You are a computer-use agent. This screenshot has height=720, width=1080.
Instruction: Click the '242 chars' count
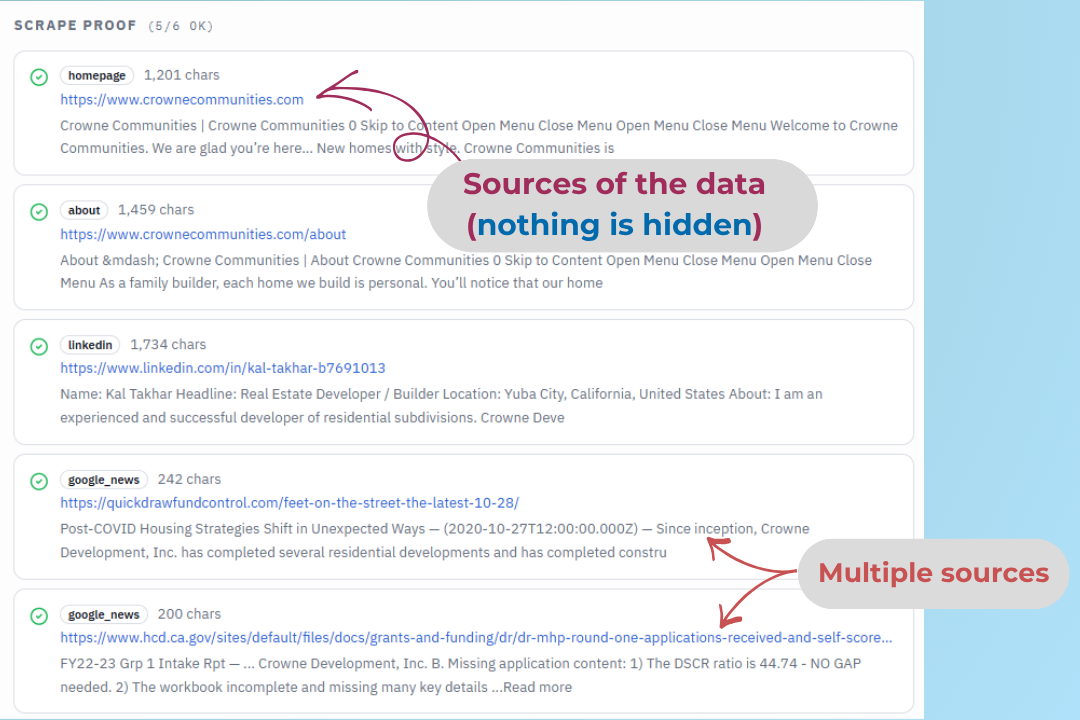pyautogui.click(x=189, y=479)
